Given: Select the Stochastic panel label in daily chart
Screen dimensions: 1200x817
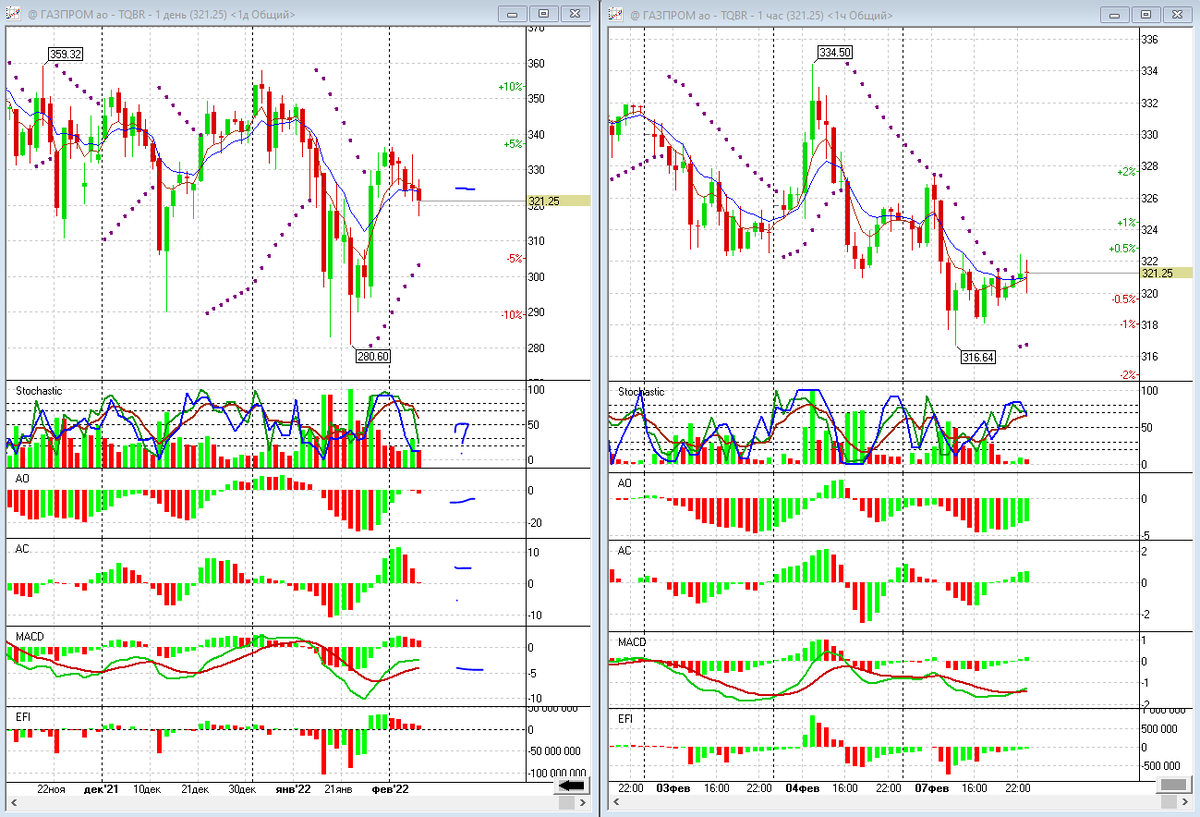Looking at the screenshot, I should click(x=38, y=390).
